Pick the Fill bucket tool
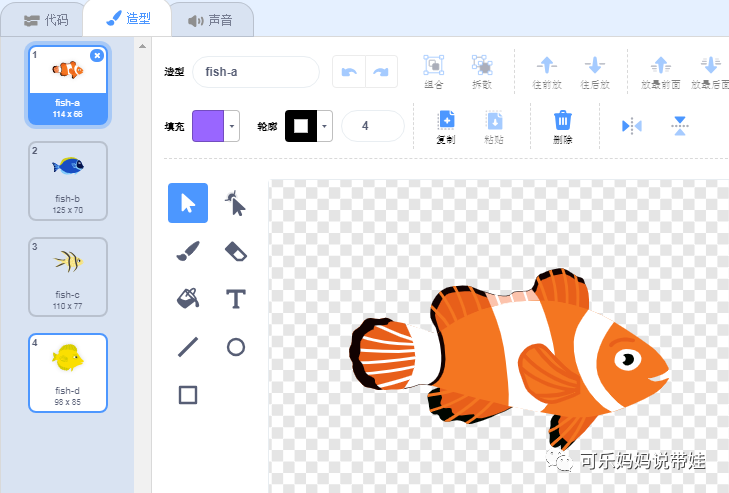Image resolution: width=729 pixels, height=493 pixels. (188, 299)
